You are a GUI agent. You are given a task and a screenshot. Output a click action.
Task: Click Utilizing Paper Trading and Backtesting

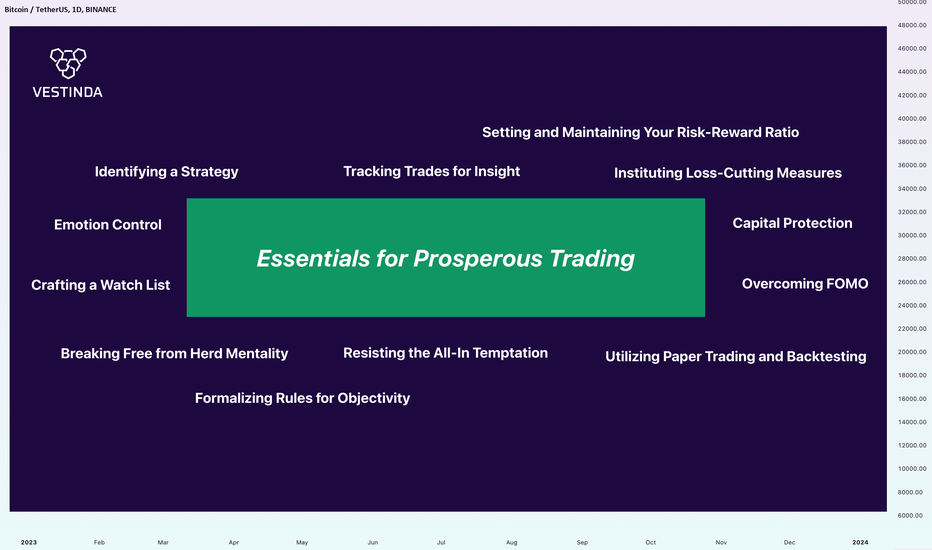[x=736, y=357]
